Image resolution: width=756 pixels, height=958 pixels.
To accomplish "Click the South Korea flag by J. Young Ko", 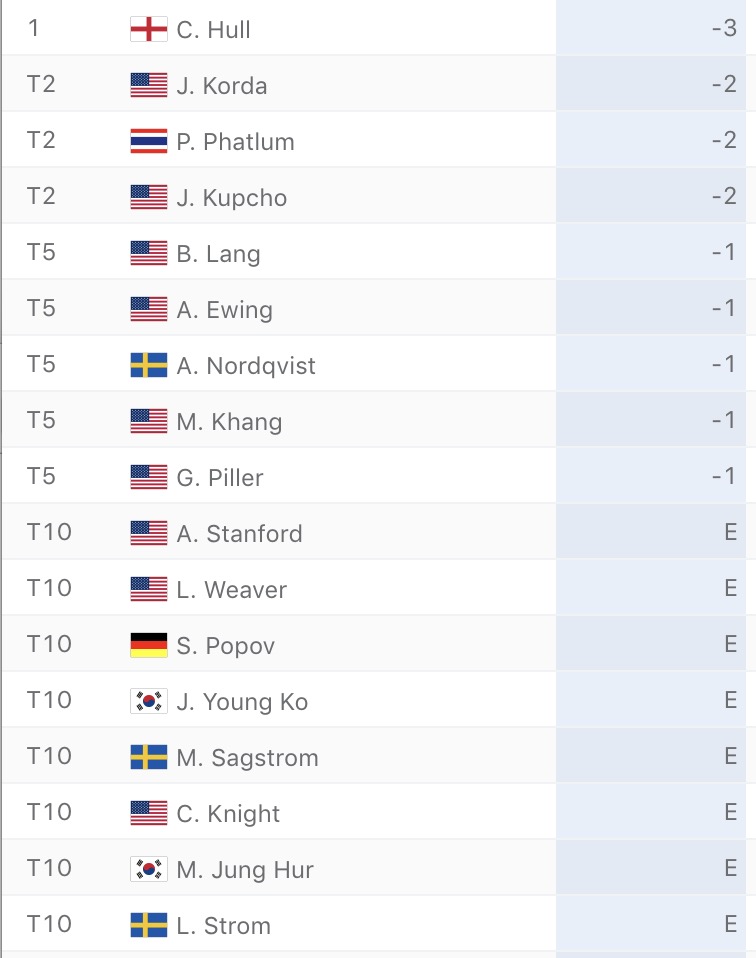I will (149, 701).
